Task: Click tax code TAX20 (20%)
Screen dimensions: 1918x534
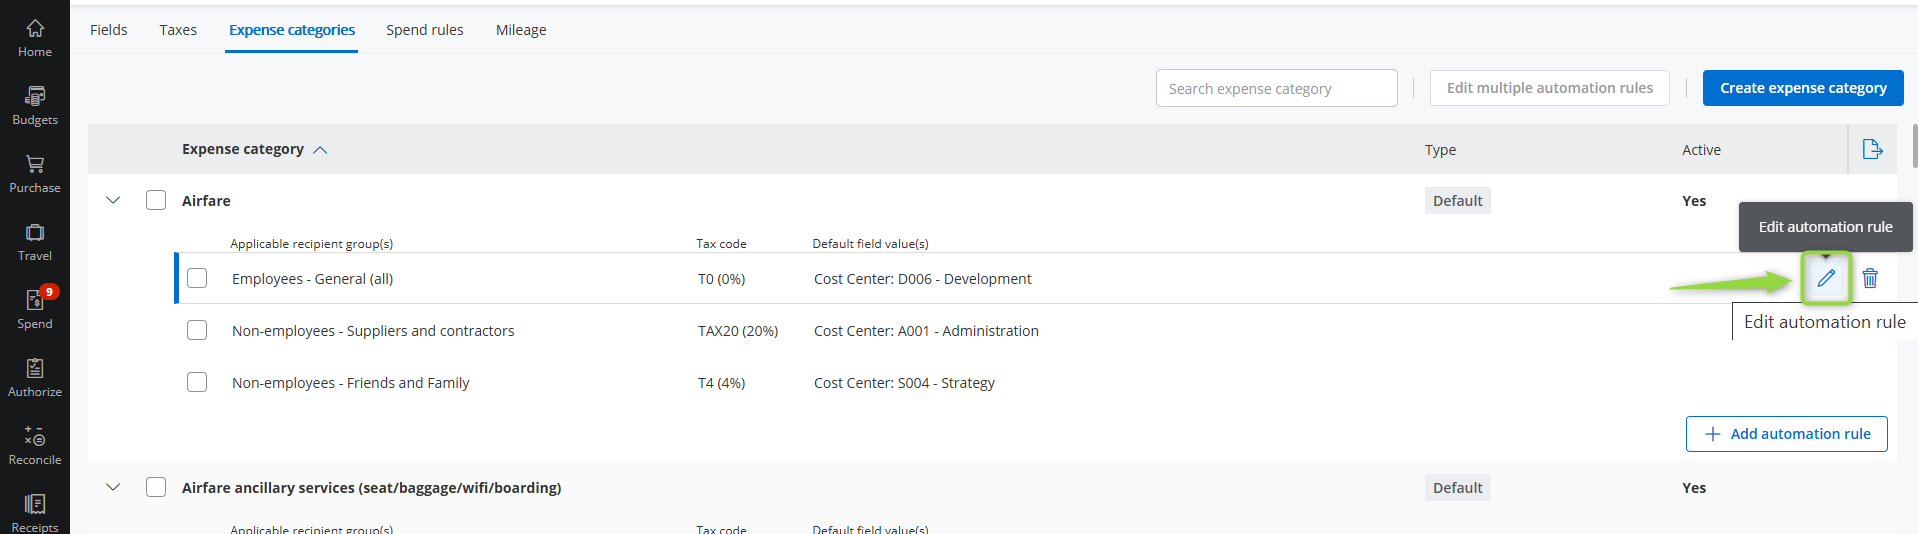Action: (x=738, y=331)
